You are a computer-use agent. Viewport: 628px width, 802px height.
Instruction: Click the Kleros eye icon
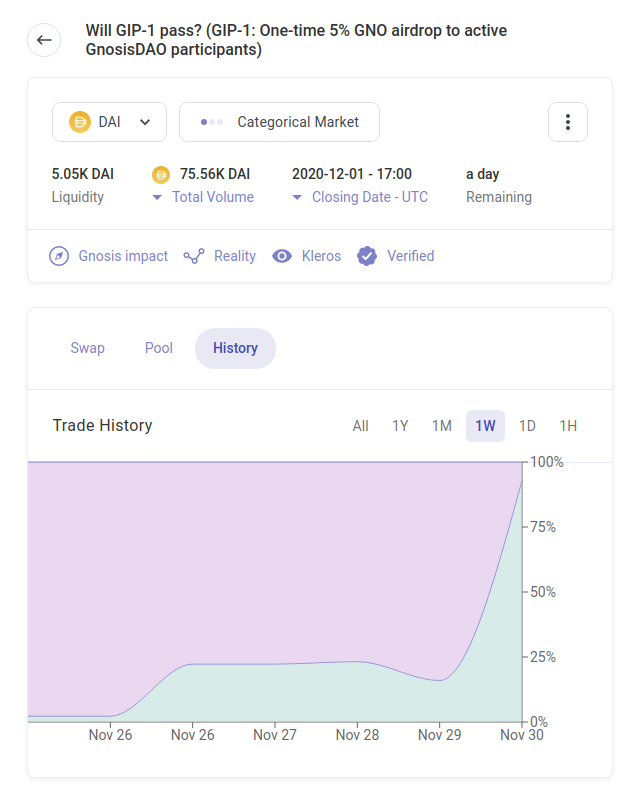(x=282, y=256)
